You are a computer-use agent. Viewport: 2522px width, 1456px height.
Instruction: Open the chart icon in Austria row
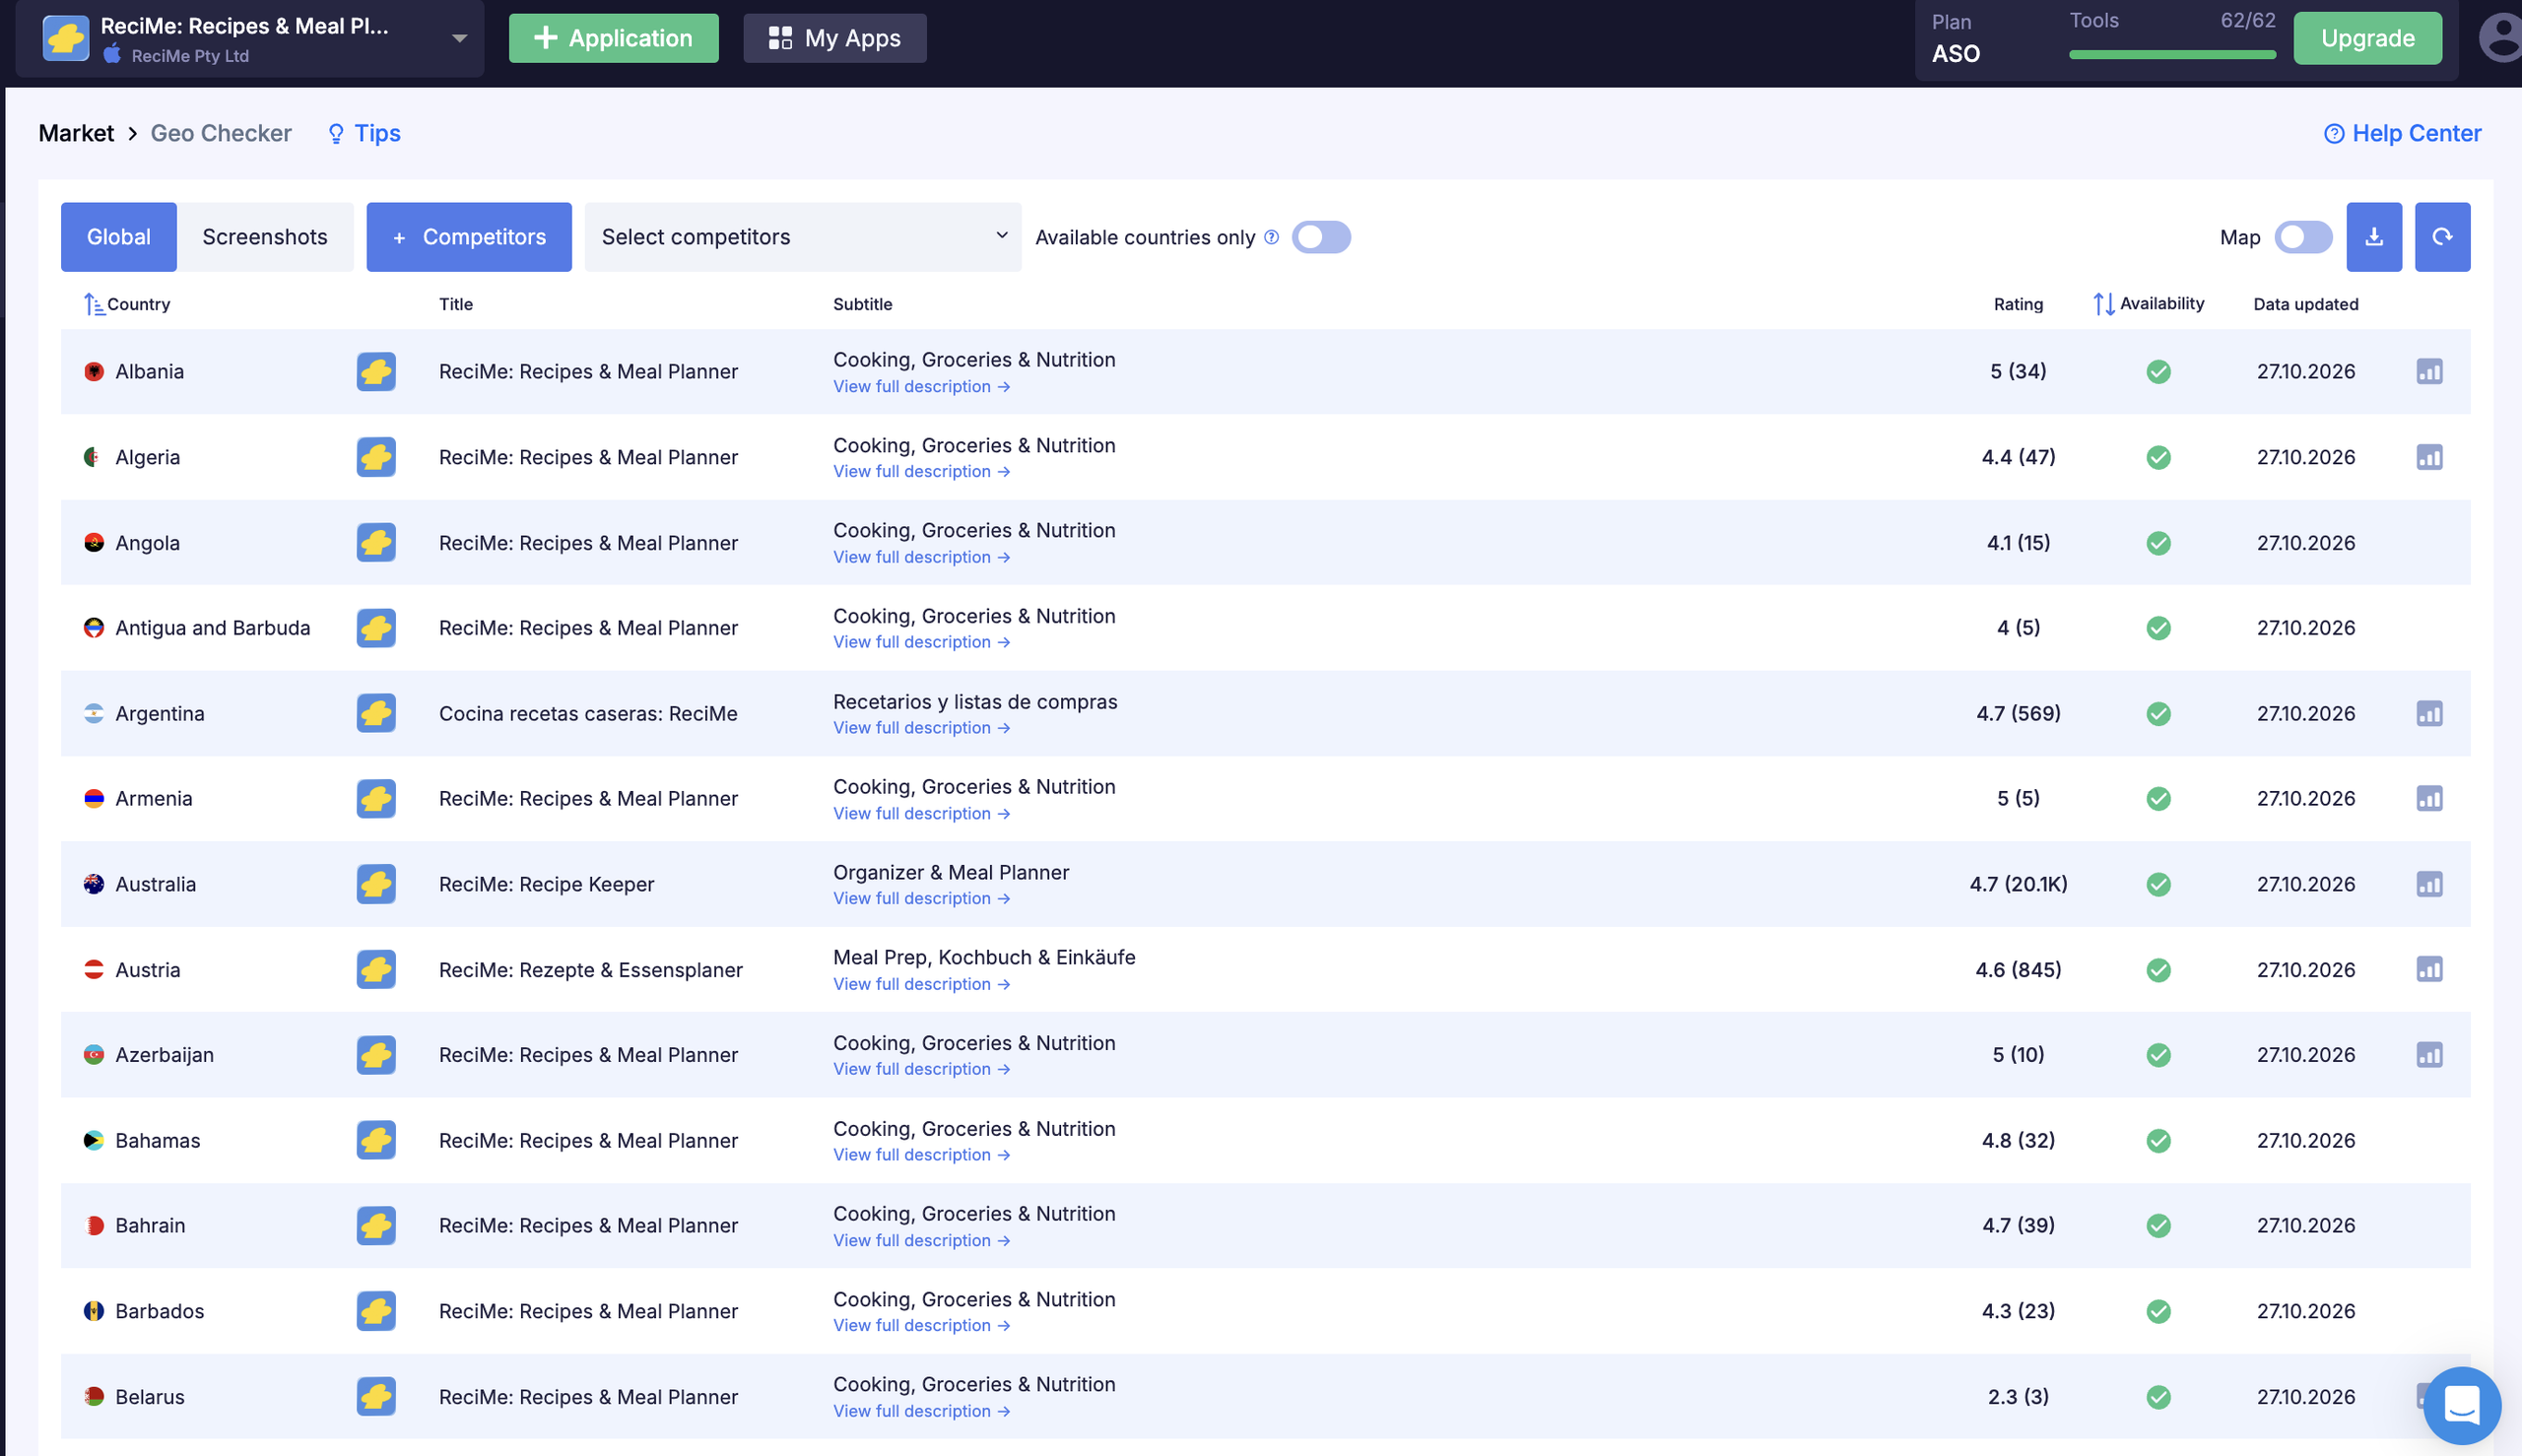(x=2429, y=969)
